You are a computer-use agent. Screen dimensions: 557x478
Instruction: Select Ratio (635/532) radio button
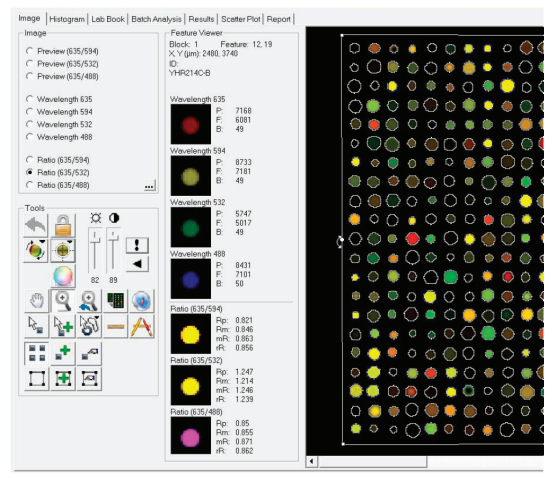(30, 172)
